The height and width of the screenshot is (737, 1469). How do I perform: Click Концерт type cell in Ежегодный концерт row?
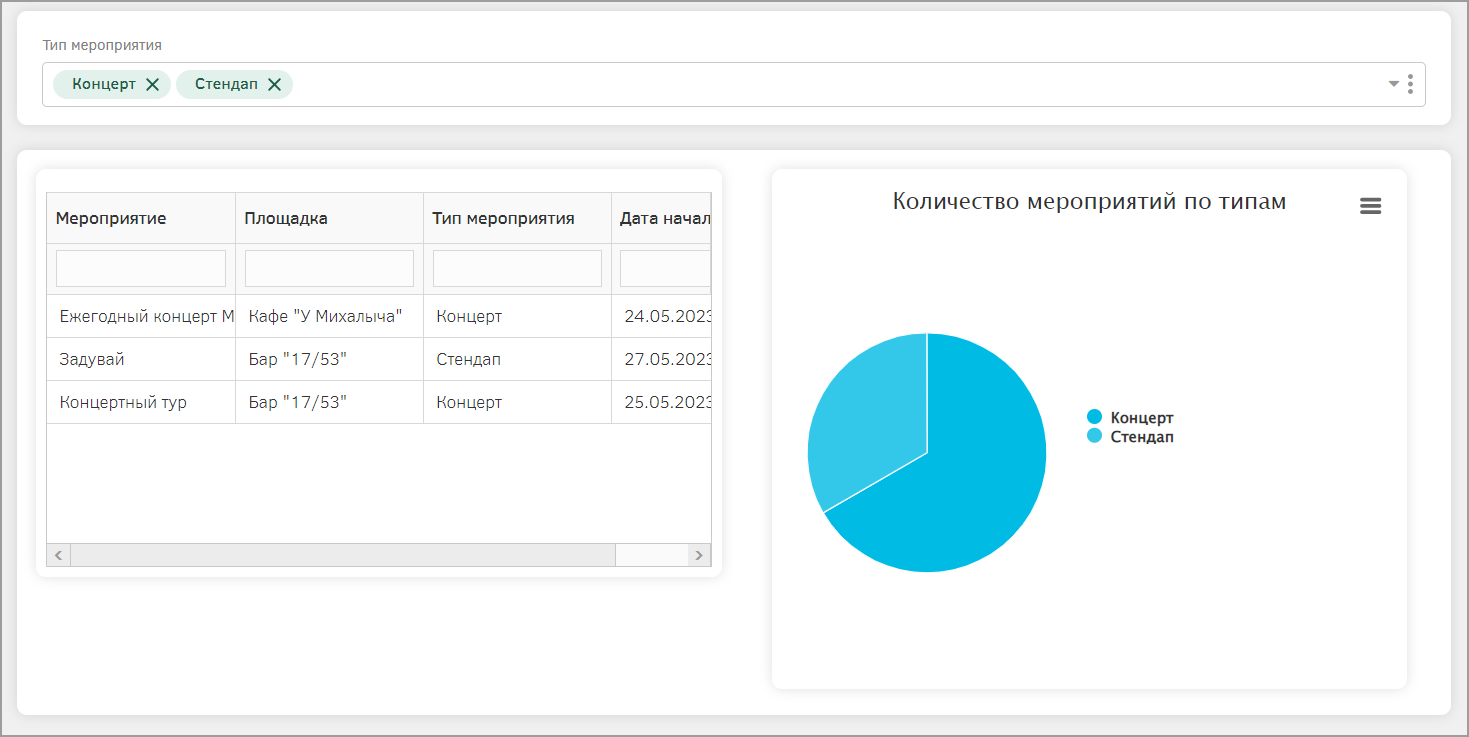[x=518, y=316]
